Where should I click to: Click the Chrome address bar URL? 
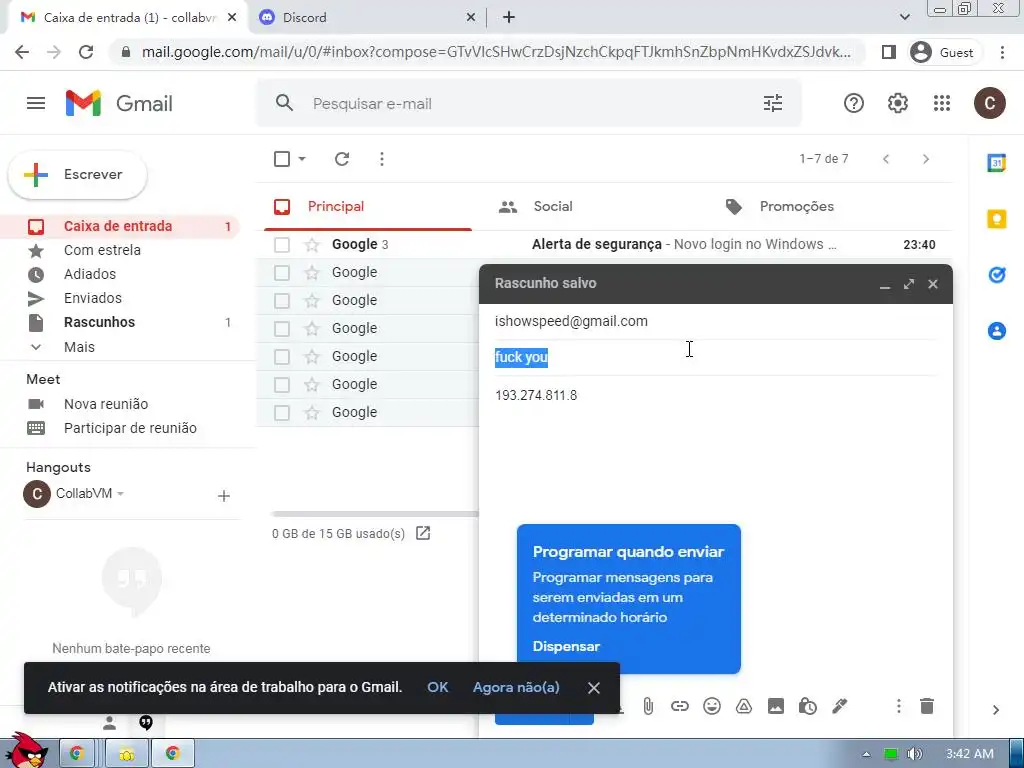click(496, 52)
